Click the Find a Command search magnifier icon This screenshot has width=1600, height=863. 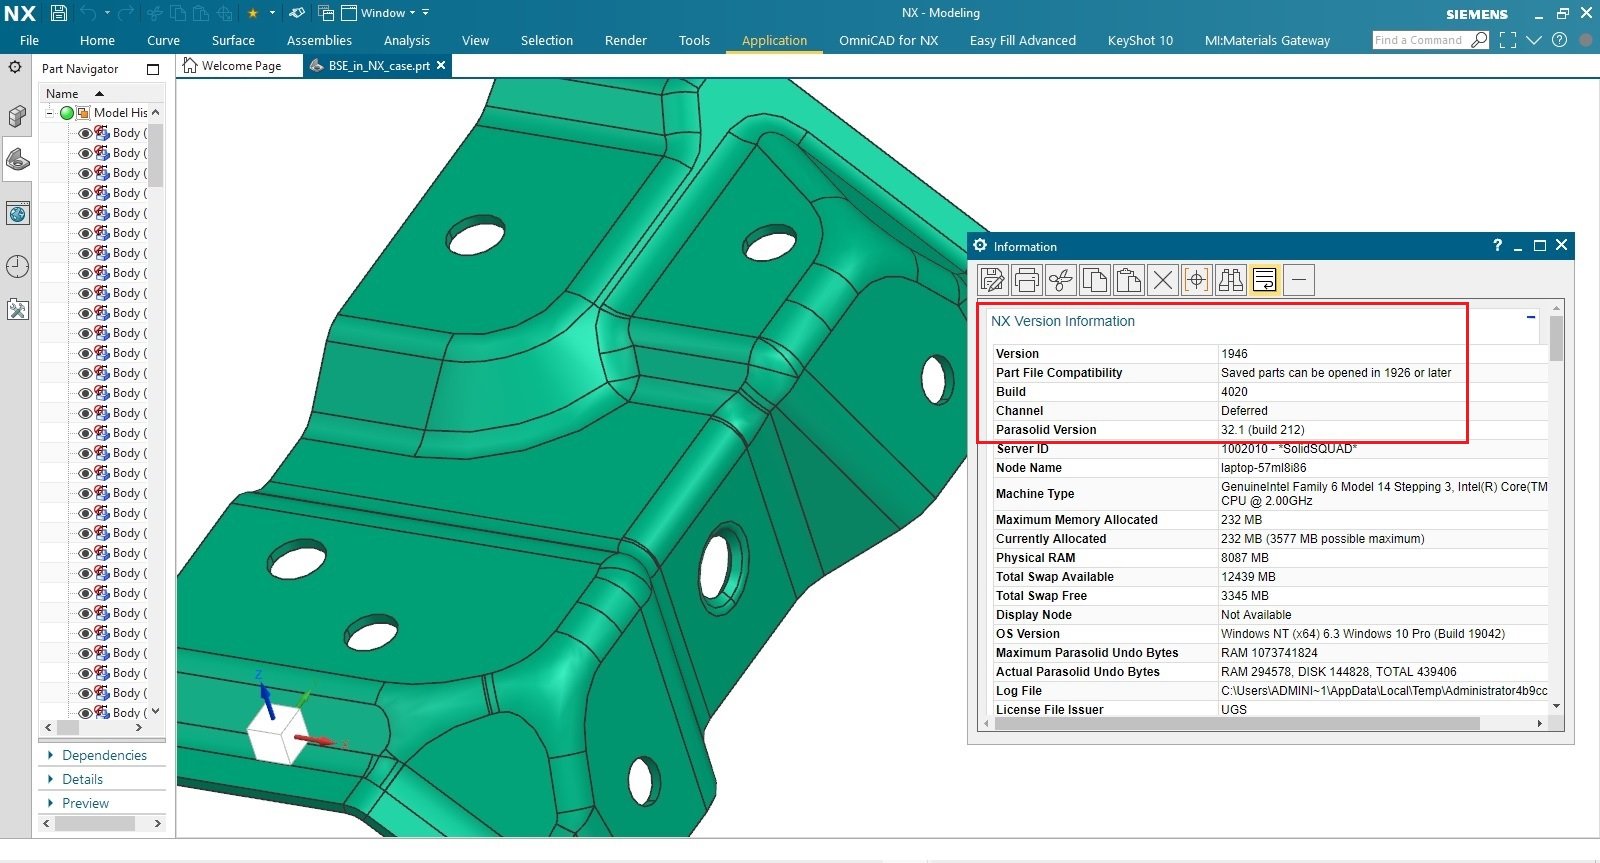tap(1479, 40)
